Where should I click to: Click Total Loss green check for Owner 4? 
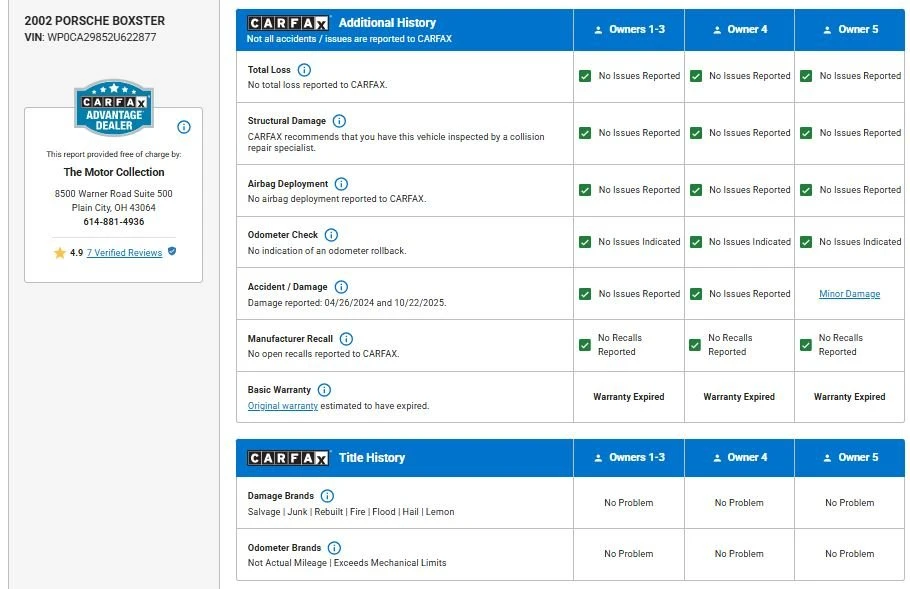[696, 76]
